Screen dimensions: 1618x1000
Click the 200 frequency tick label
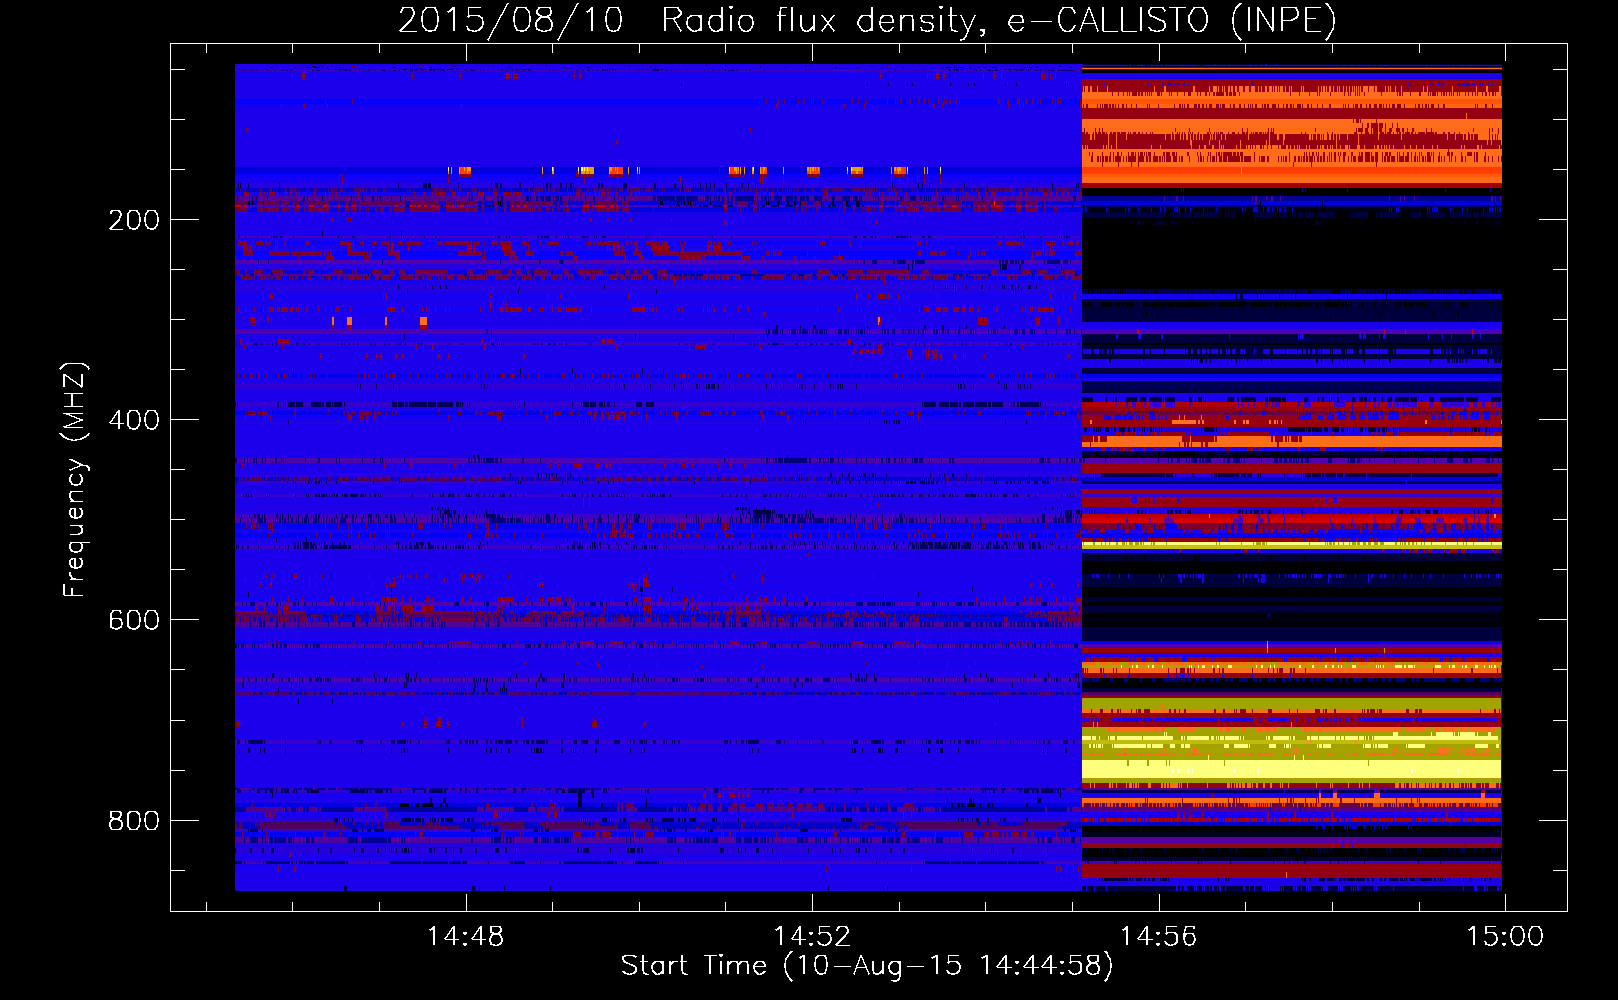(134, 220)
